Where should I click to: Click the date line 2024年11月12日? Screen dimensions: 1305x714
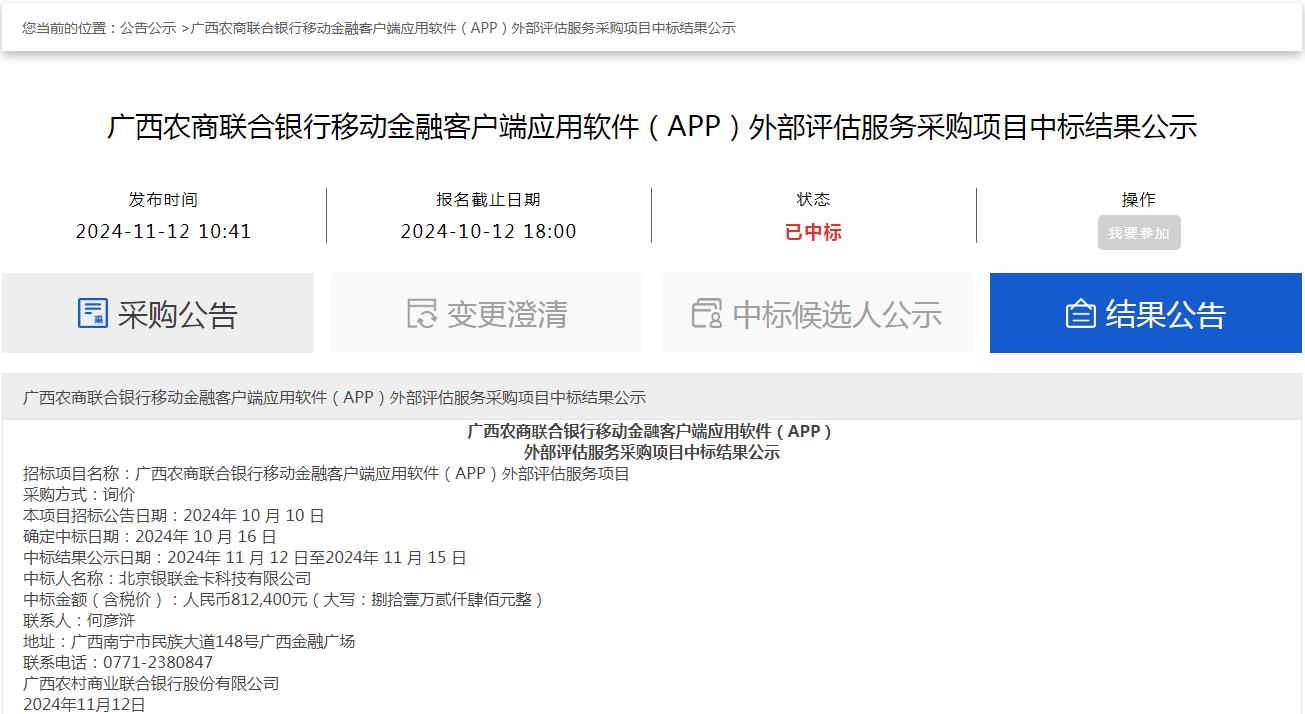(84, 705)
